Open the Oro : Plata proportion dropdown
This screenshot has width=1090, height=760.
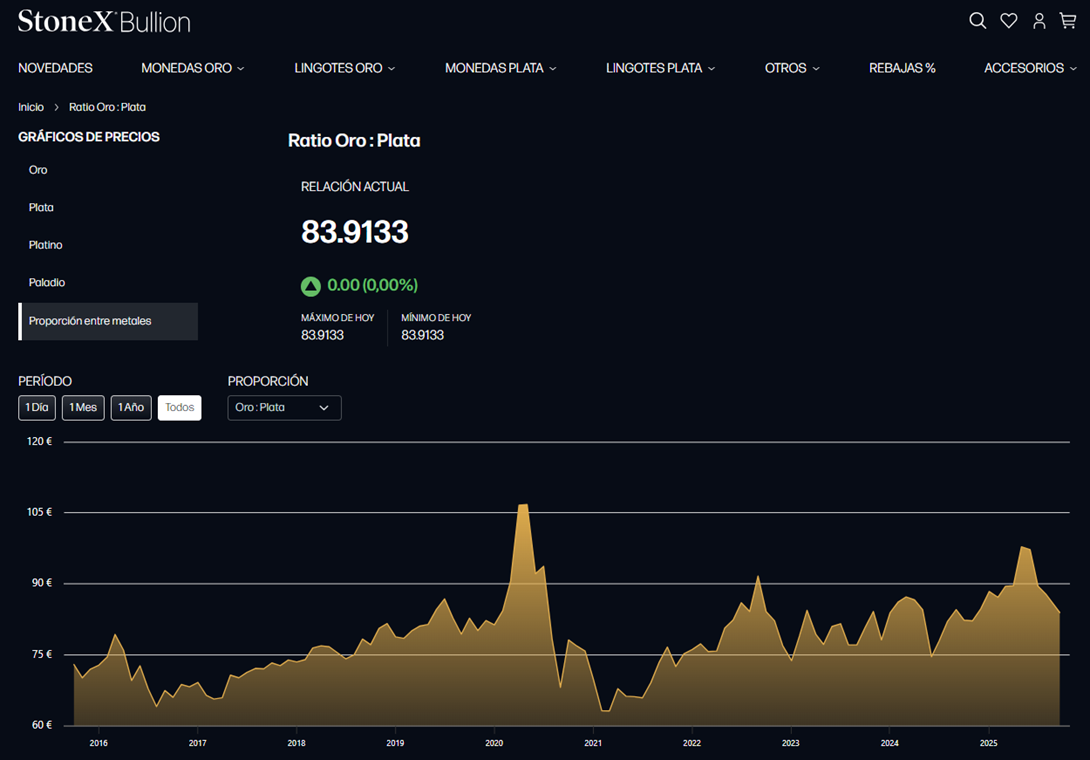[x=284, y=408]
